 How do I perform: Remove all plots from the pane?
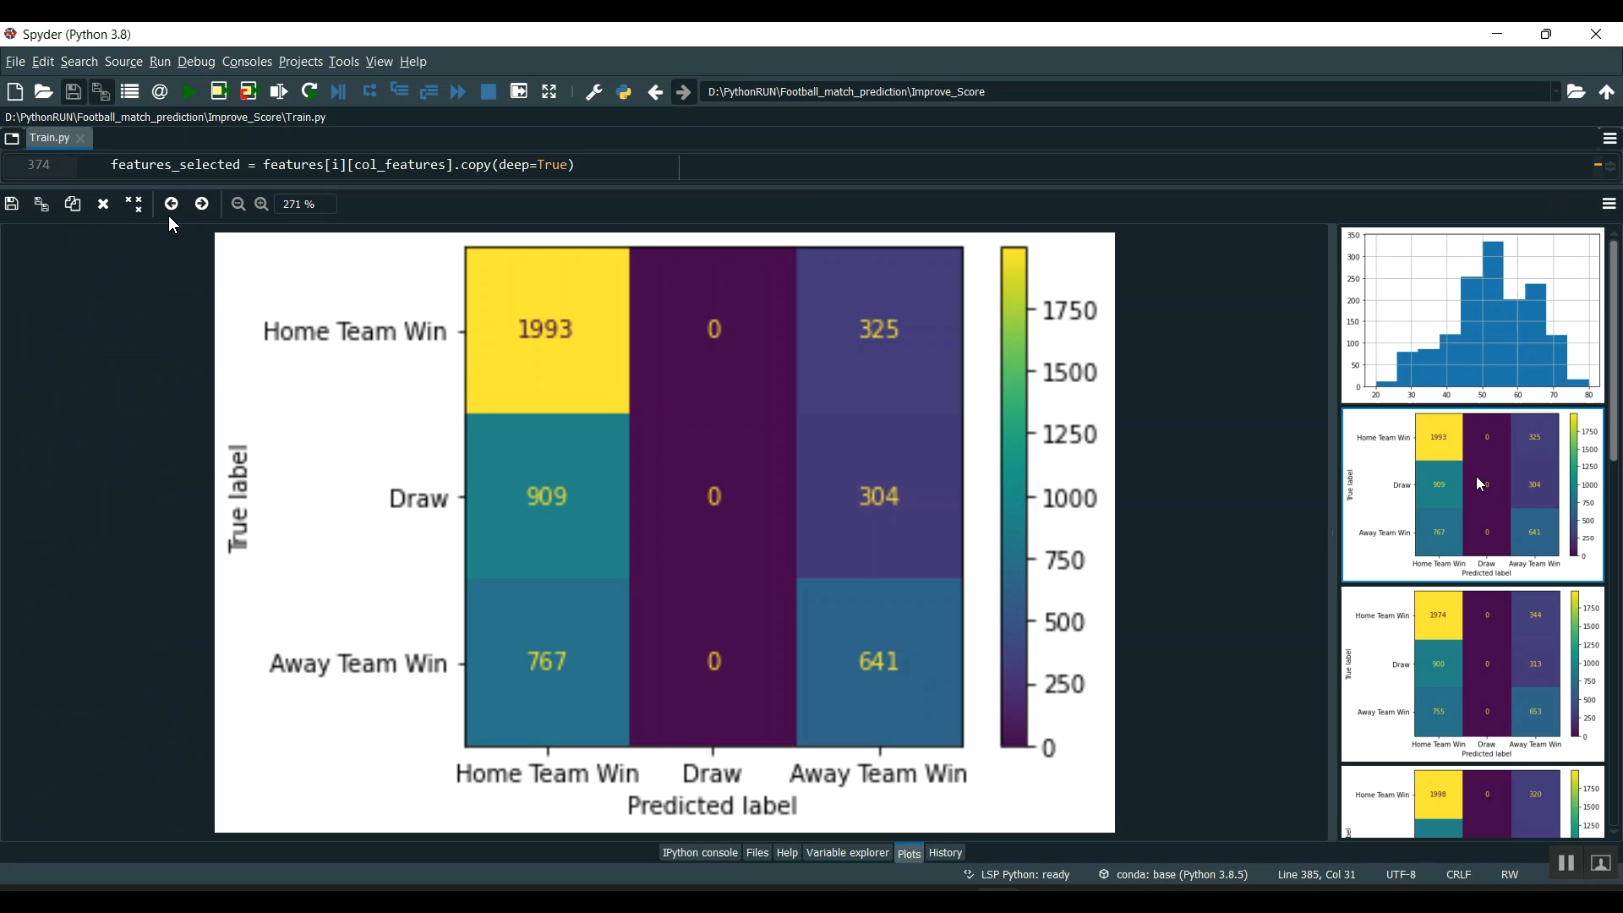(x=133, y=204)
